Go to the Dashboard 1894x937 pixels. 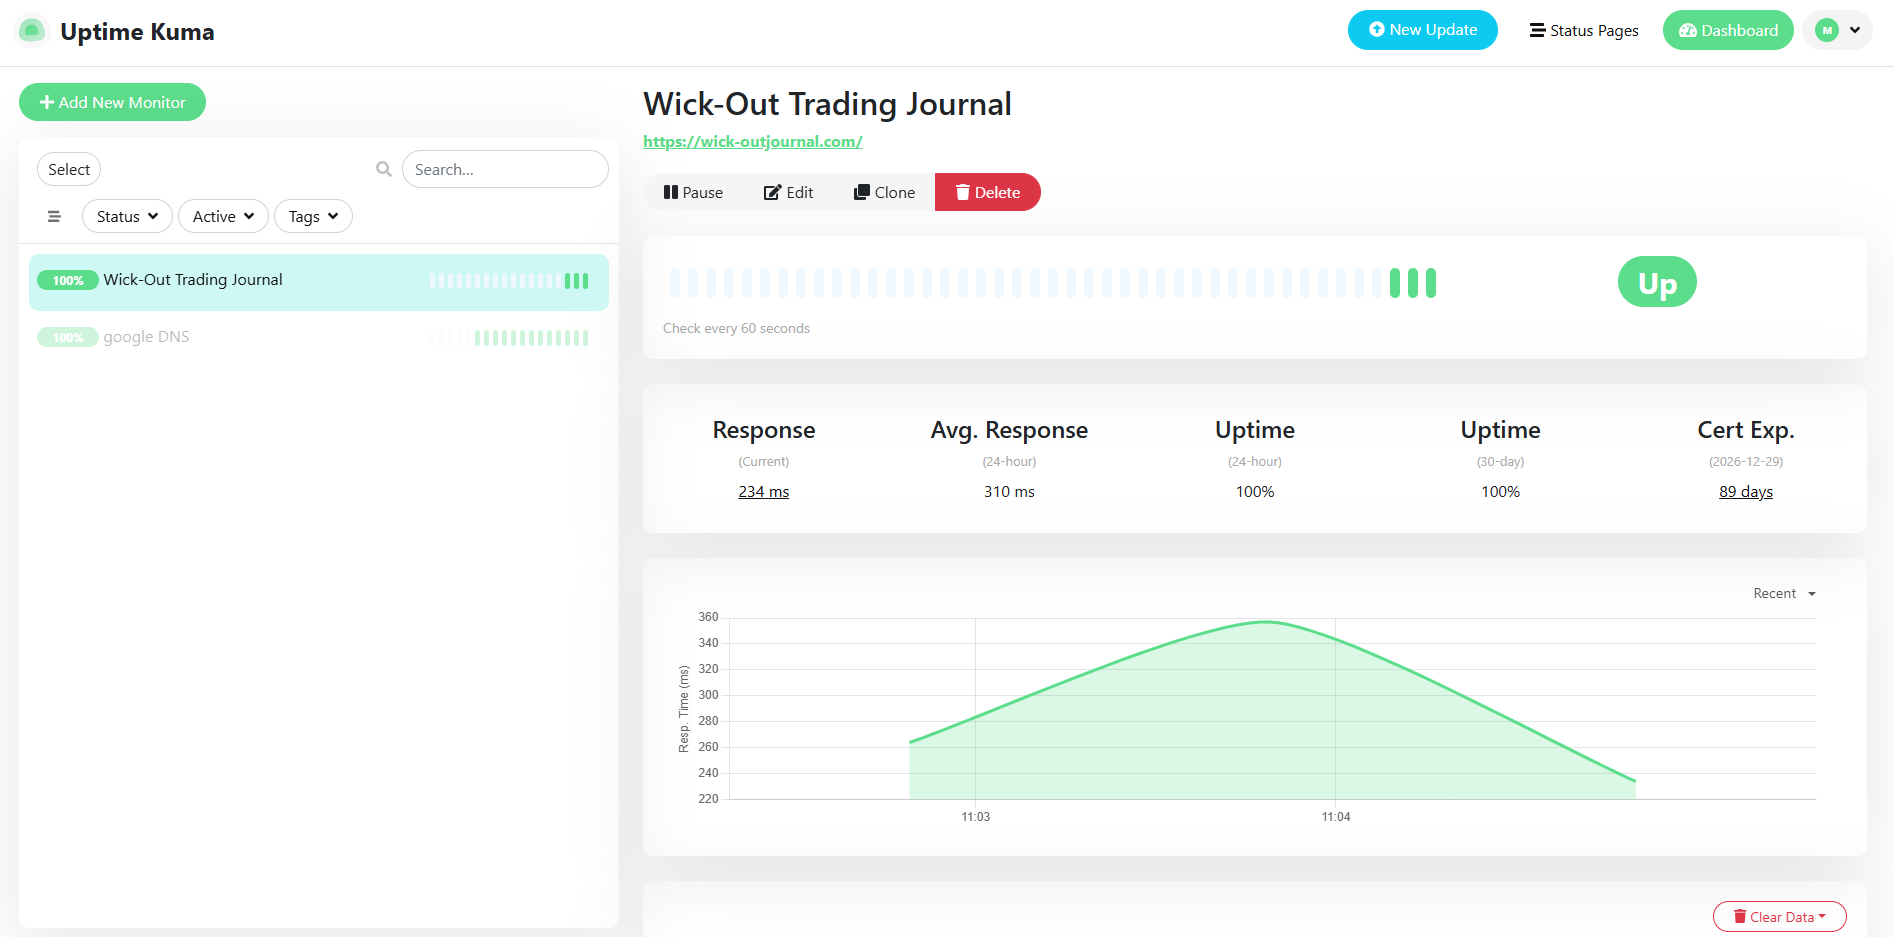(1728, 30)
